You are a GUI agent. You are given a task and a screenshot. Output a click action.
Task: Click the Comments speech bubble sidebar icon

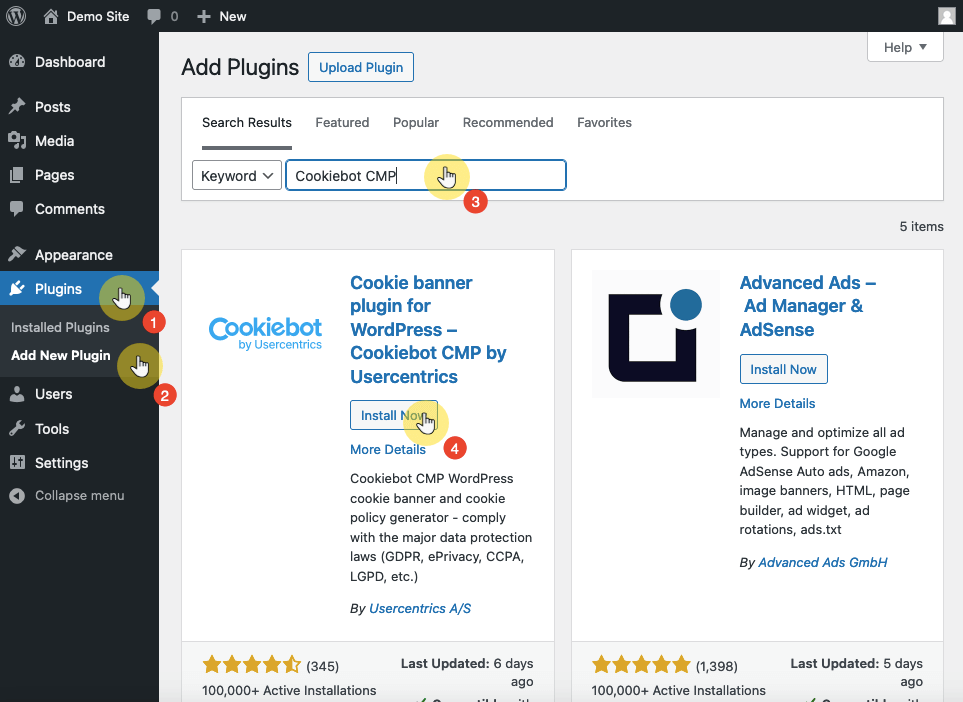[17, 209]
